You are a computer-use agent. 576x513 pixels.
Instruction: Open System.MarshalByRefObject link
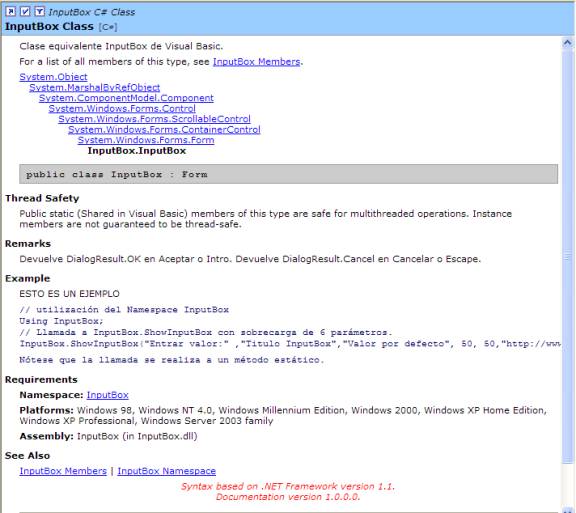(x=94, y=87)
